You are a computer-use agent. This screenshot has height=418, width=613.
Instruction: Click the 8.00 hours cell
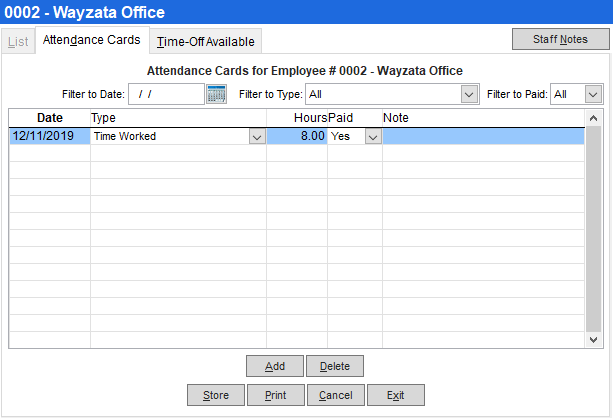tap(297, 137)
